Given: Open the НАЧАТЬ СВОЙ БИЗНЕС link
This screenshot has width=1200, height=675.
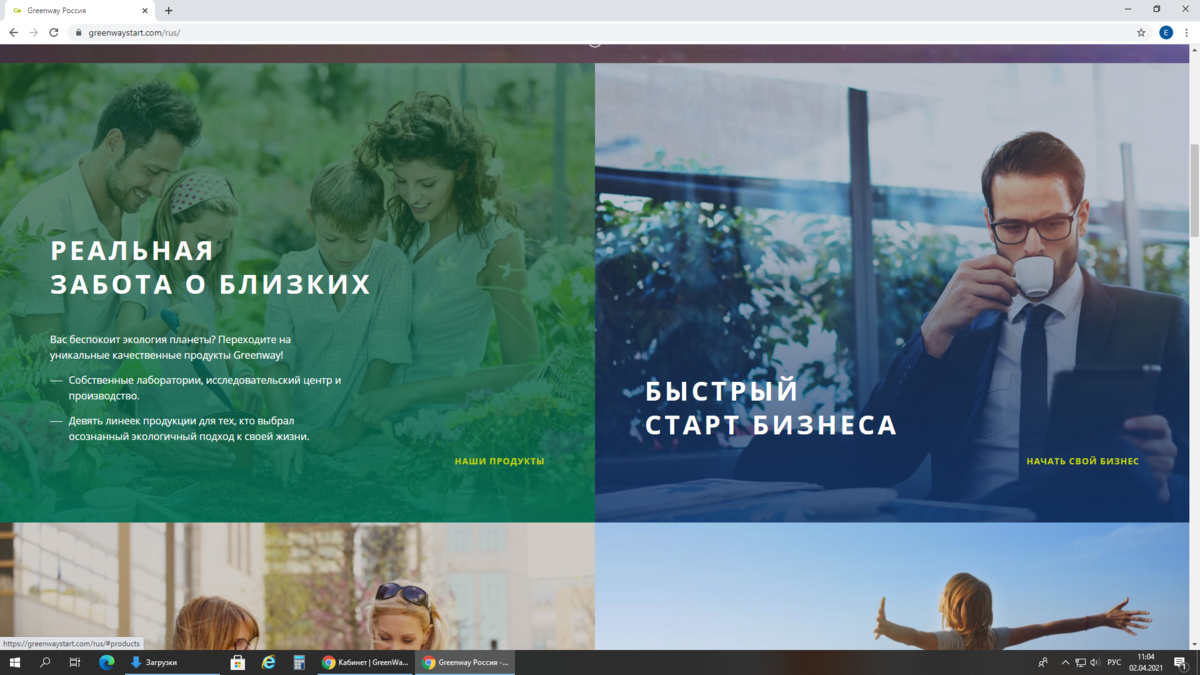Looking at the screenshot, I should (x=1082, y=461).
